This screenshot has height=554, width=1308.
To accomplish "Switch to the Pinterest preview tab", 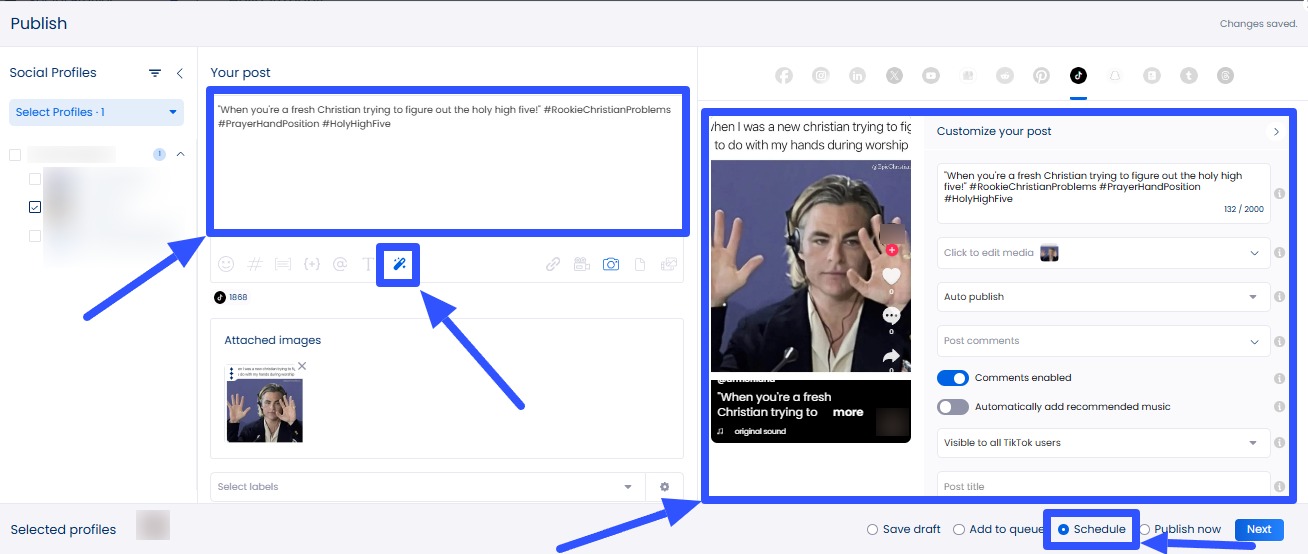I will 1042,75.
